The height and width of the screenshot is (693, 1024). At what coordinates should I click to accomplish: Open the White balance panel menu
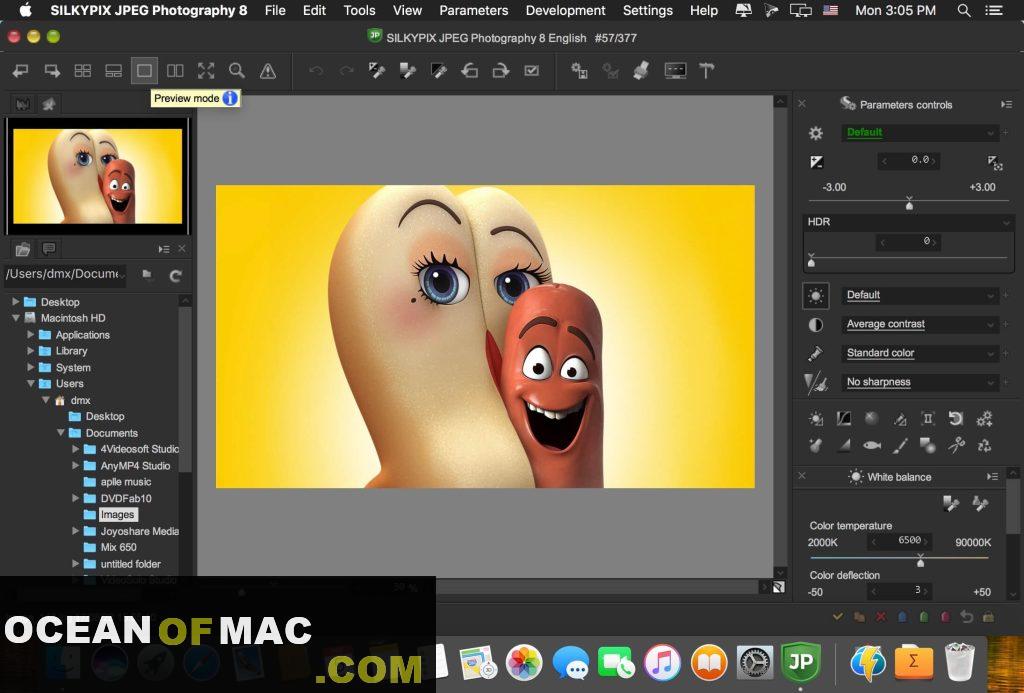coord(993,477)
